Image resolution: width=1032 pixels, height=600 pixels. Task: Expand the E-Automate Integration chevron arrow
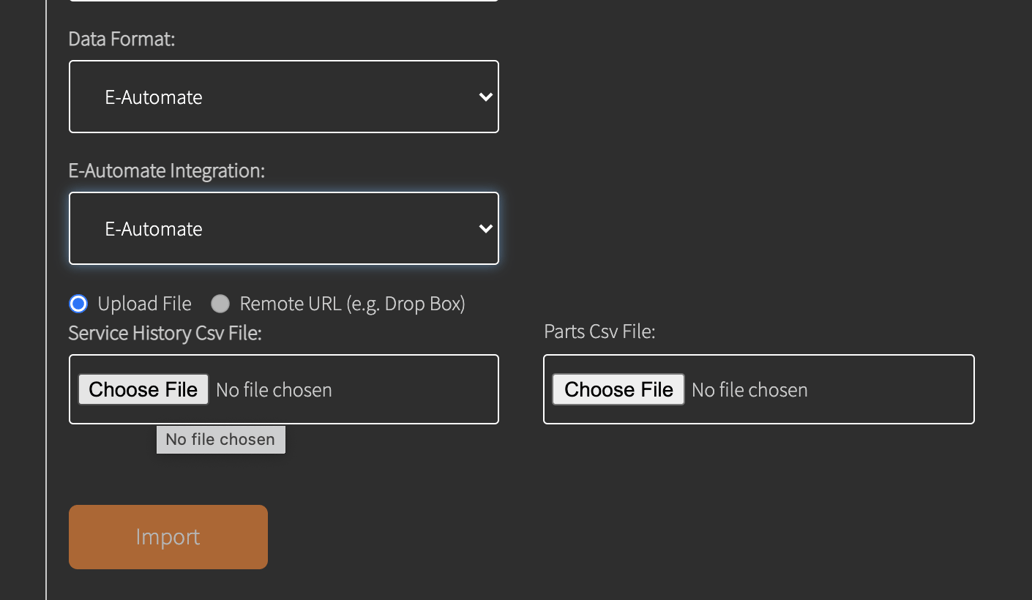[x=485, y=228]
